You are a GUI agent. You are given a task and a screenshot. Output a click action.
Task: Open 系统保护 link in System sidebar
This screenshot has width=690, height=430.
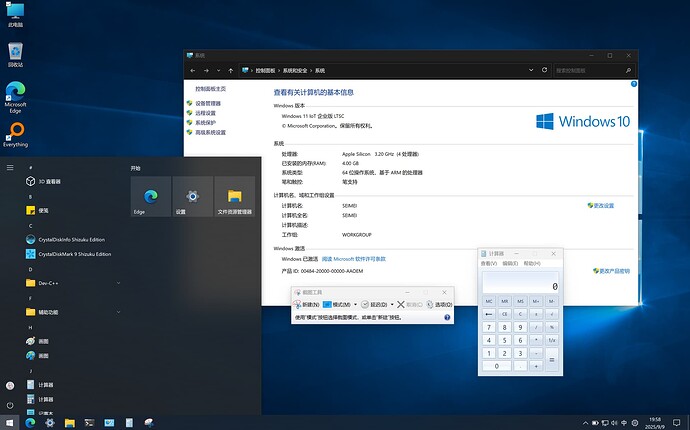(x=206, y=123)
